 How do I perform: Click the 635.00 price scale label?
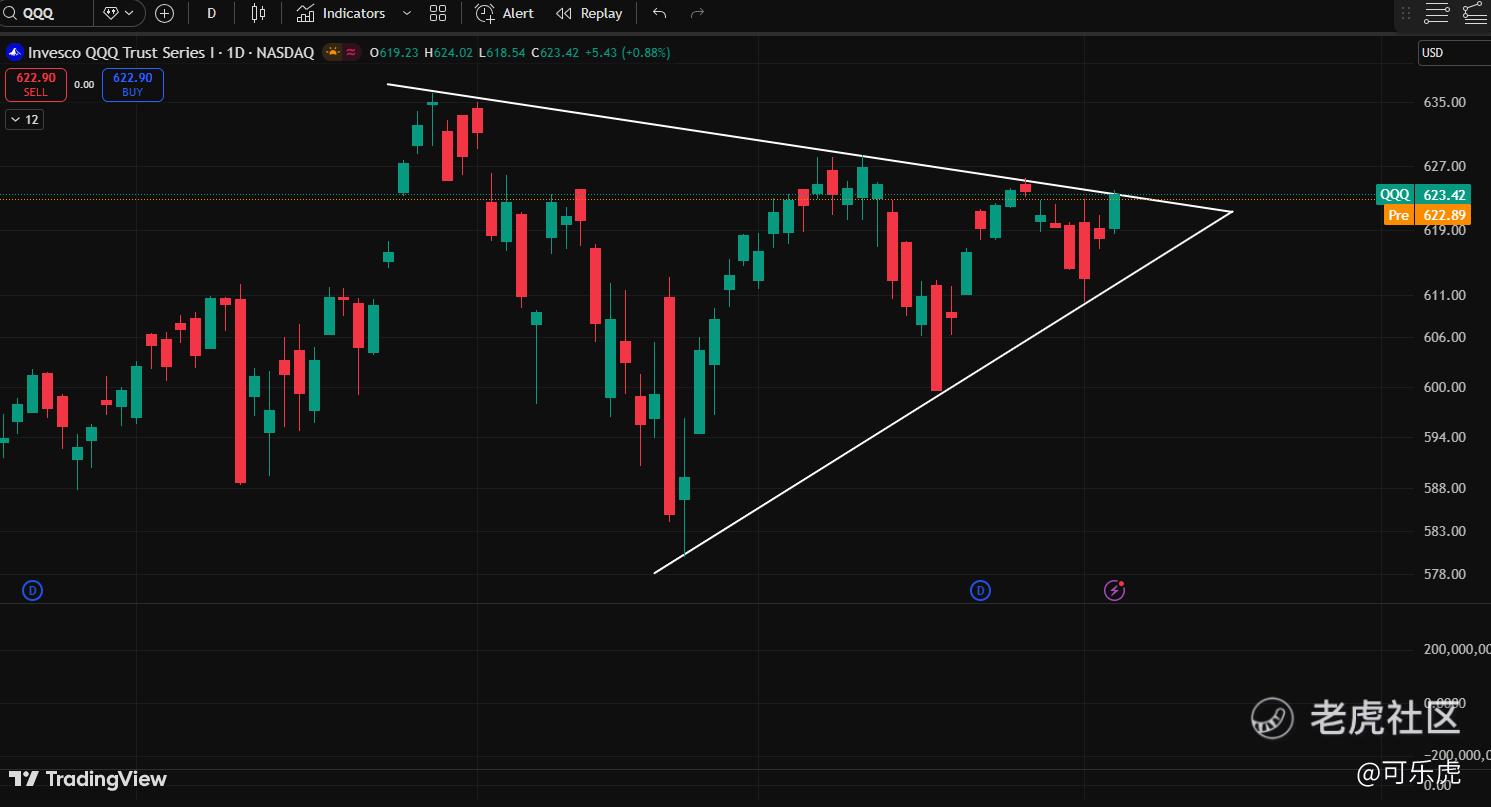1444,102
